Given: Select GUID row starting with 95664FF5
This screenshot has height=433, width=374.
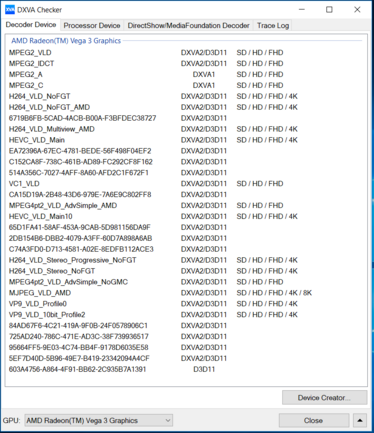Looking at the screenshot, I should 187,348.
